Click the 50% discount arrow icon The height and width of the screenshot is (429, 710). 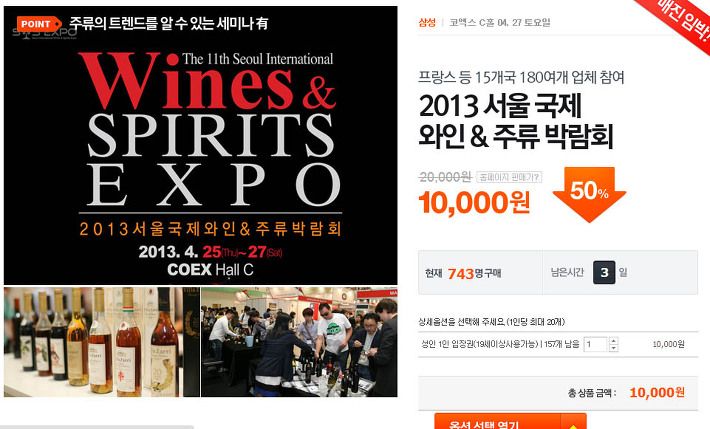click(589, 194)
